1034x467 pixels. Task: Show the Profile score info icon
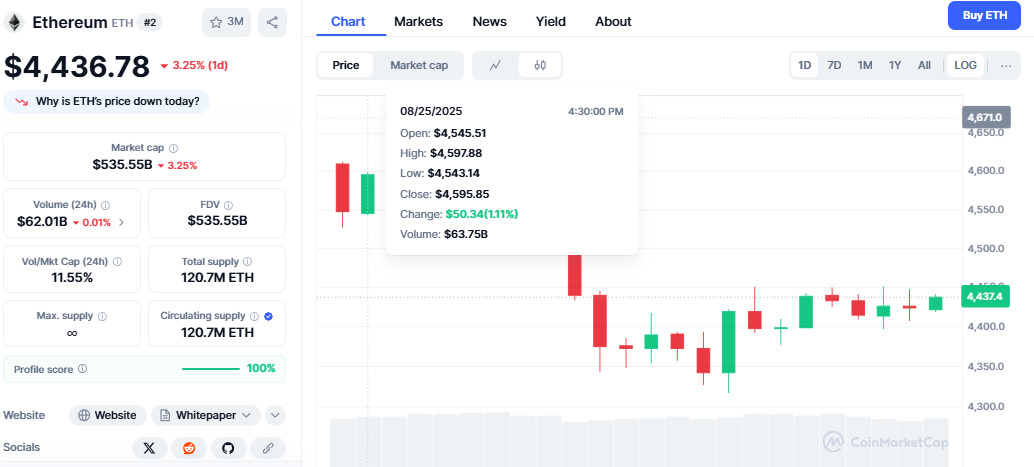[82, 369]
